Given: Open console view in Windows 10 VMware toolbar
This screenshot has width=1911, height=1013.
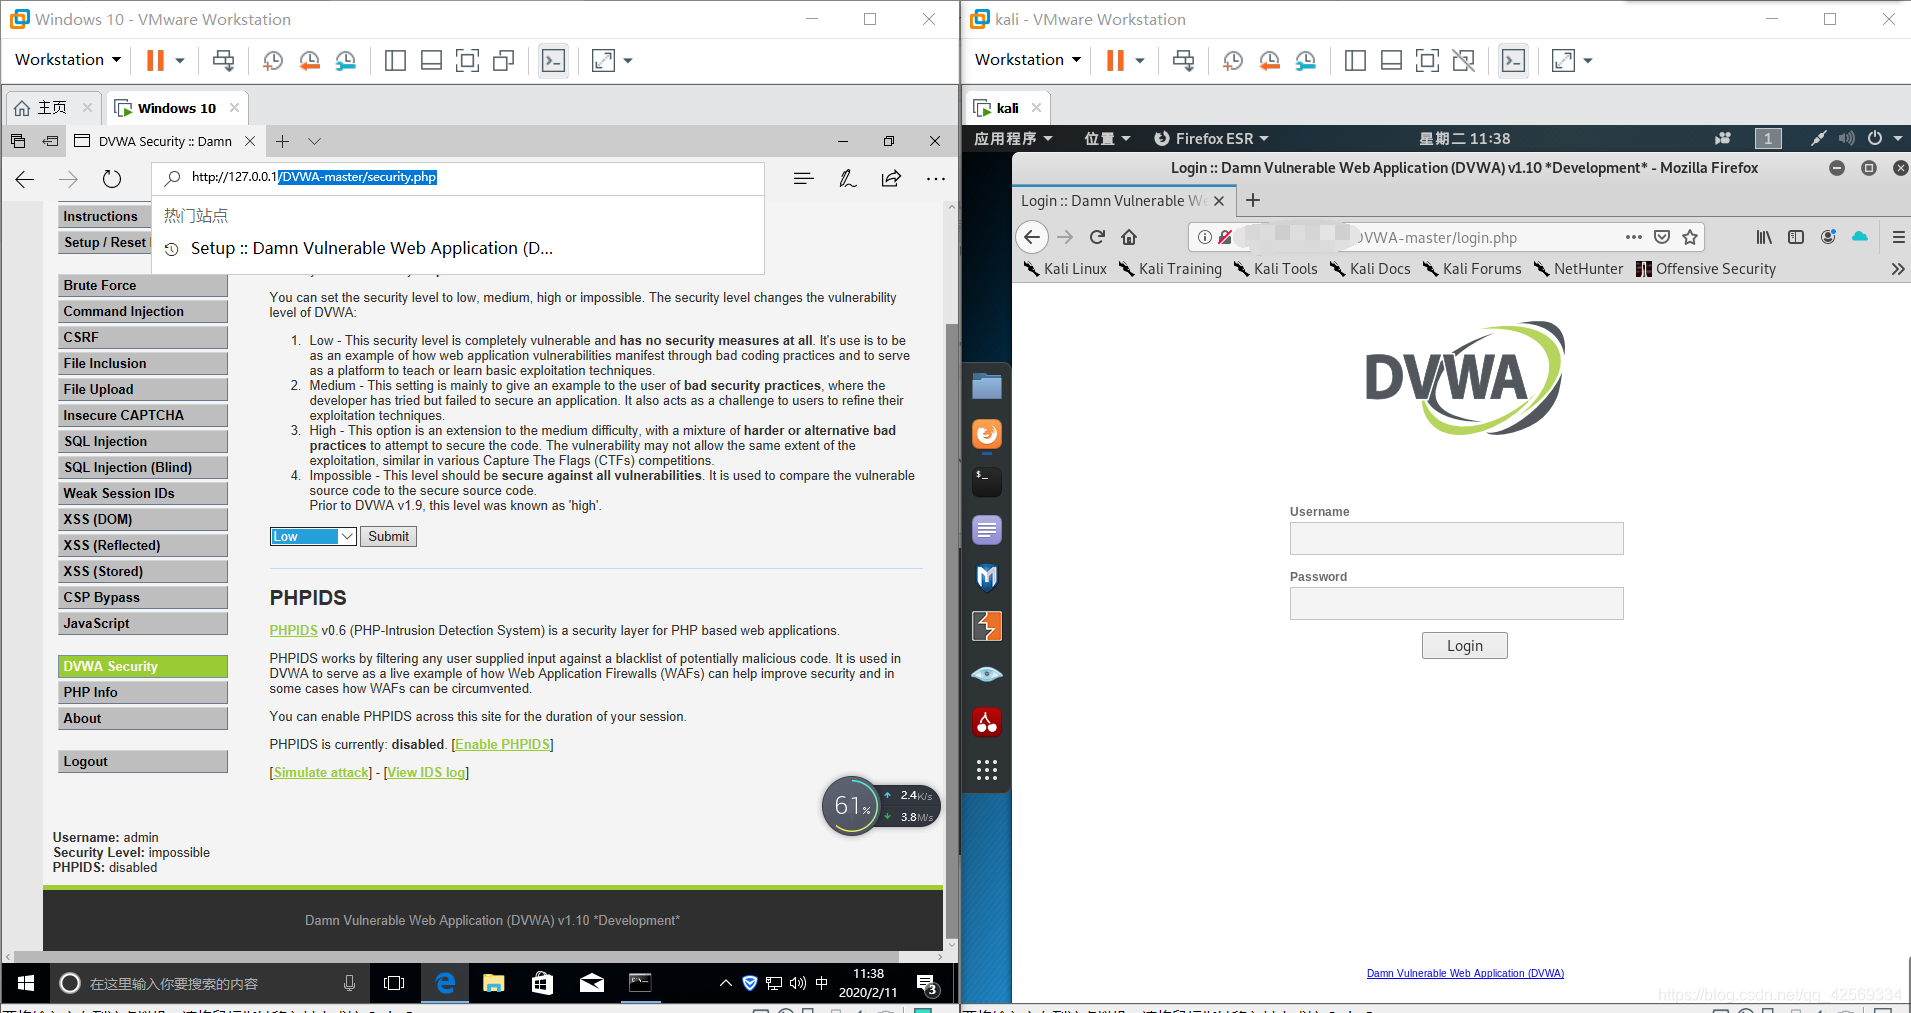Looking at the screenshot, I should click(553, 60).
